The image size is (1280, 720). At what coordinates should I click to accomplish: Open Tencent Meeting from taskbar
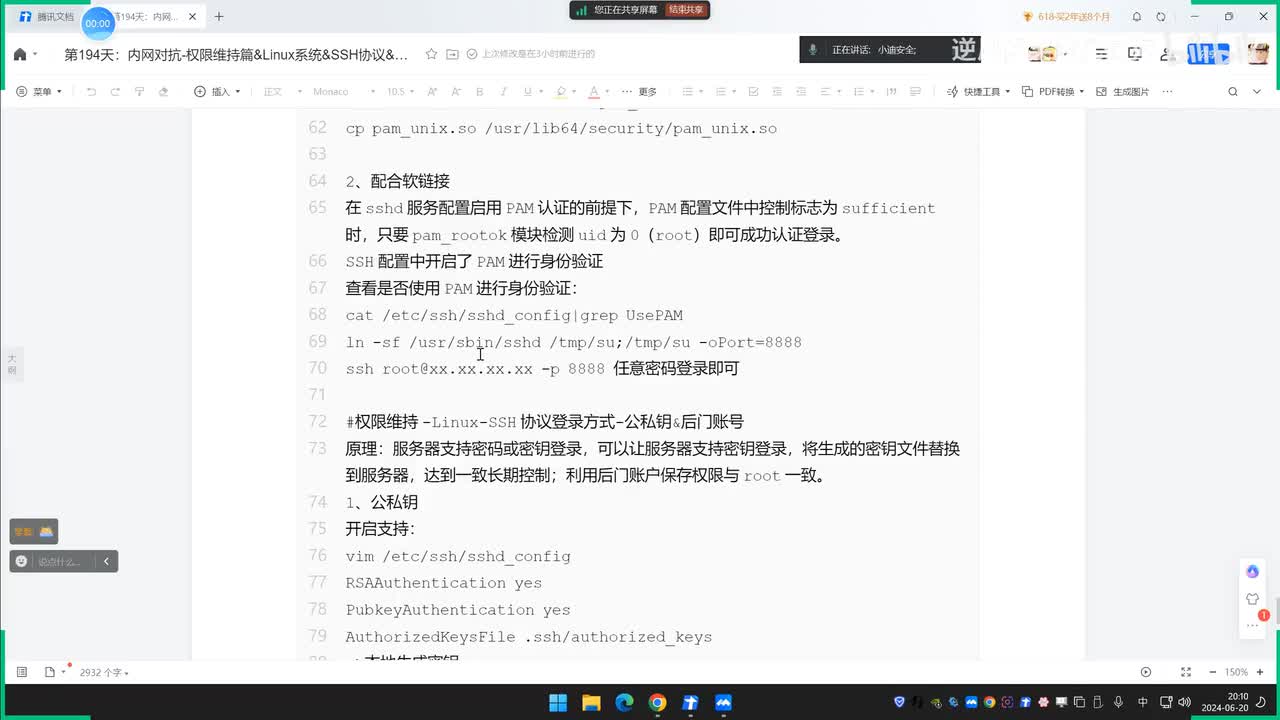723,702
